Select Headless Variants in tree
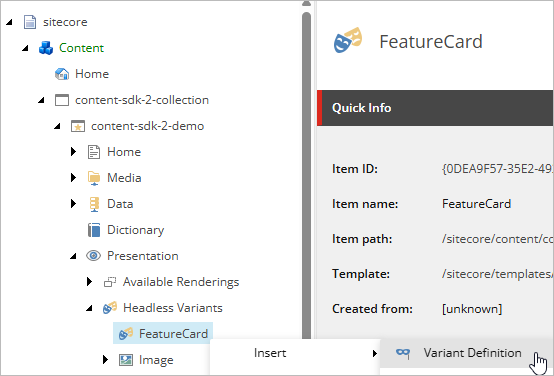This screenshot has height=376, width=554. click(173, 308)
